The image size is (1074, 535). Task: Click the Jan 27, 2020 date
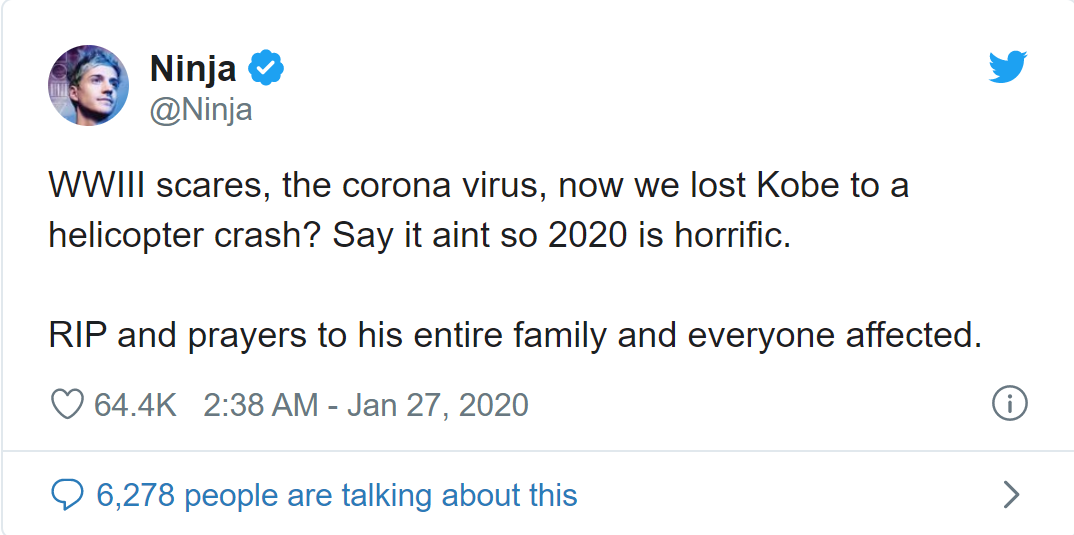[438, 405]
